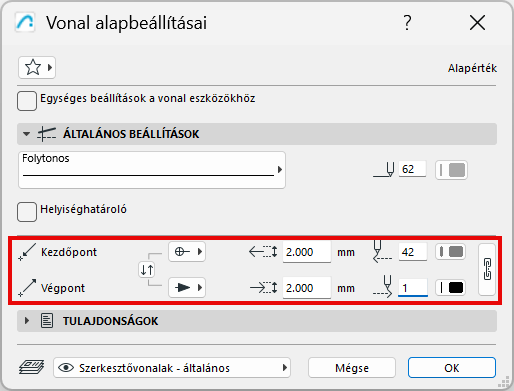Edit the Kezdőpont pen number 42
The image size is (514, 391).
click(413, 252)
